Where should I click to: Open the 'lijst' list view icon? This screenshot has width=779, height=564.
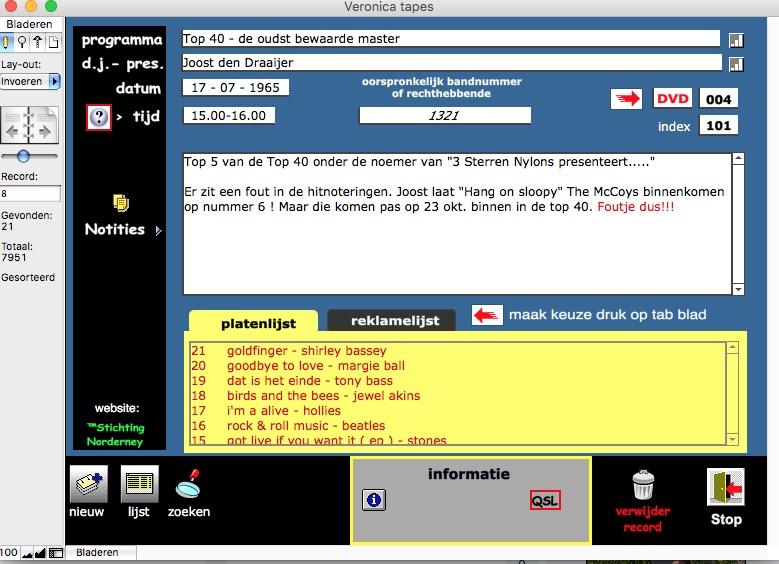[139, 485]
